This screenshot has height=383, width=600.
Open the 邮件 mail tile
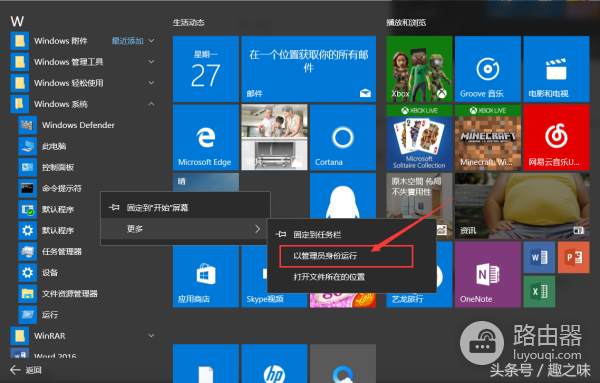(x=309, y=69)
